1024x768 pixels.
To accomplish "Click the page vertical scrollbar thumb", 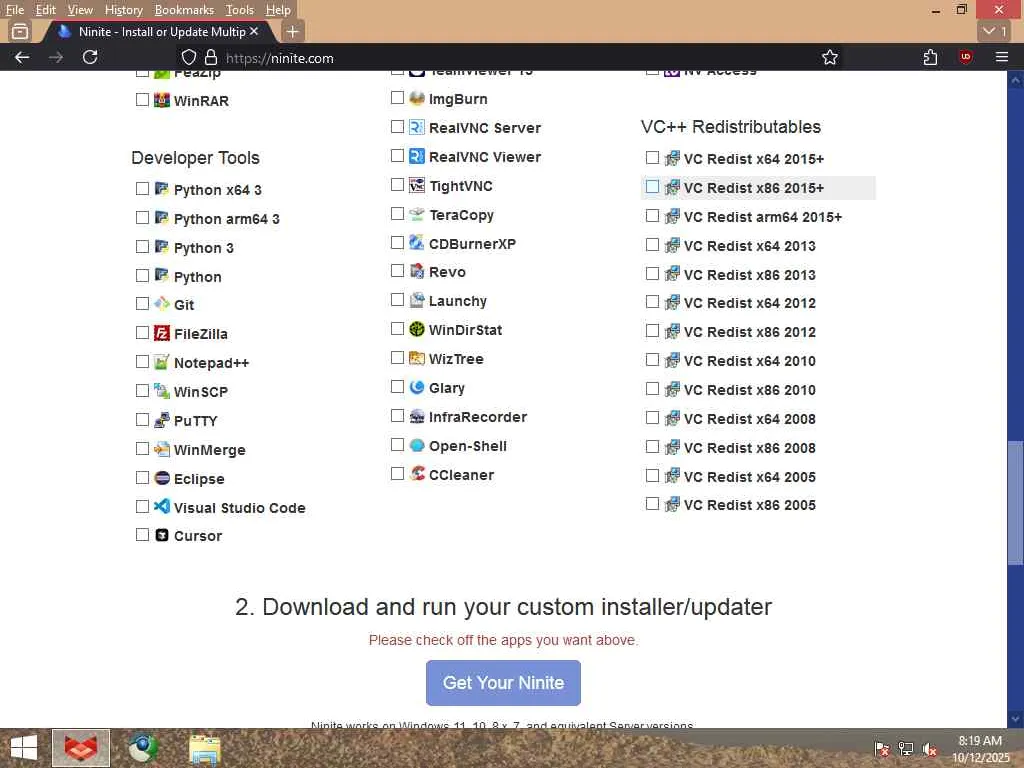I will click(1015, 503).
